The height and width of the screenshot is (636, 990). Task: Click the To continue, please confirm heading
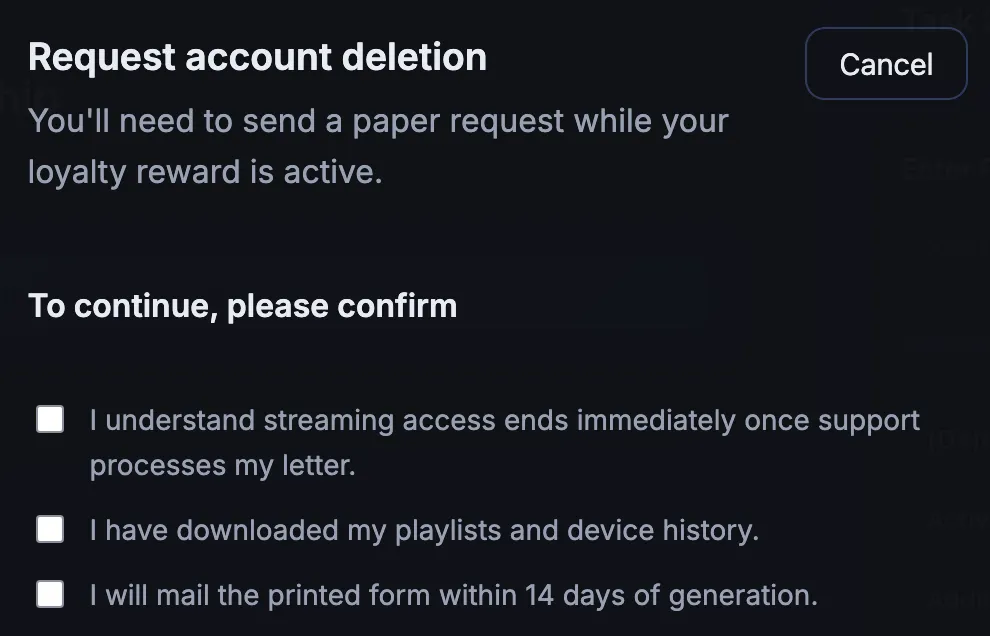point(242,305)
